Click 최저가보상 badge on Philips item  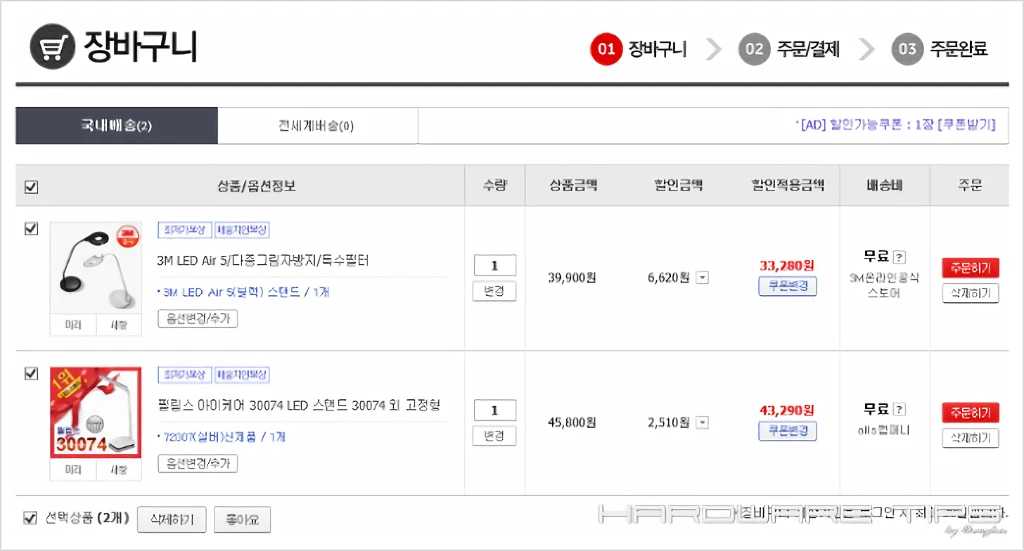(x=184, y=375)
